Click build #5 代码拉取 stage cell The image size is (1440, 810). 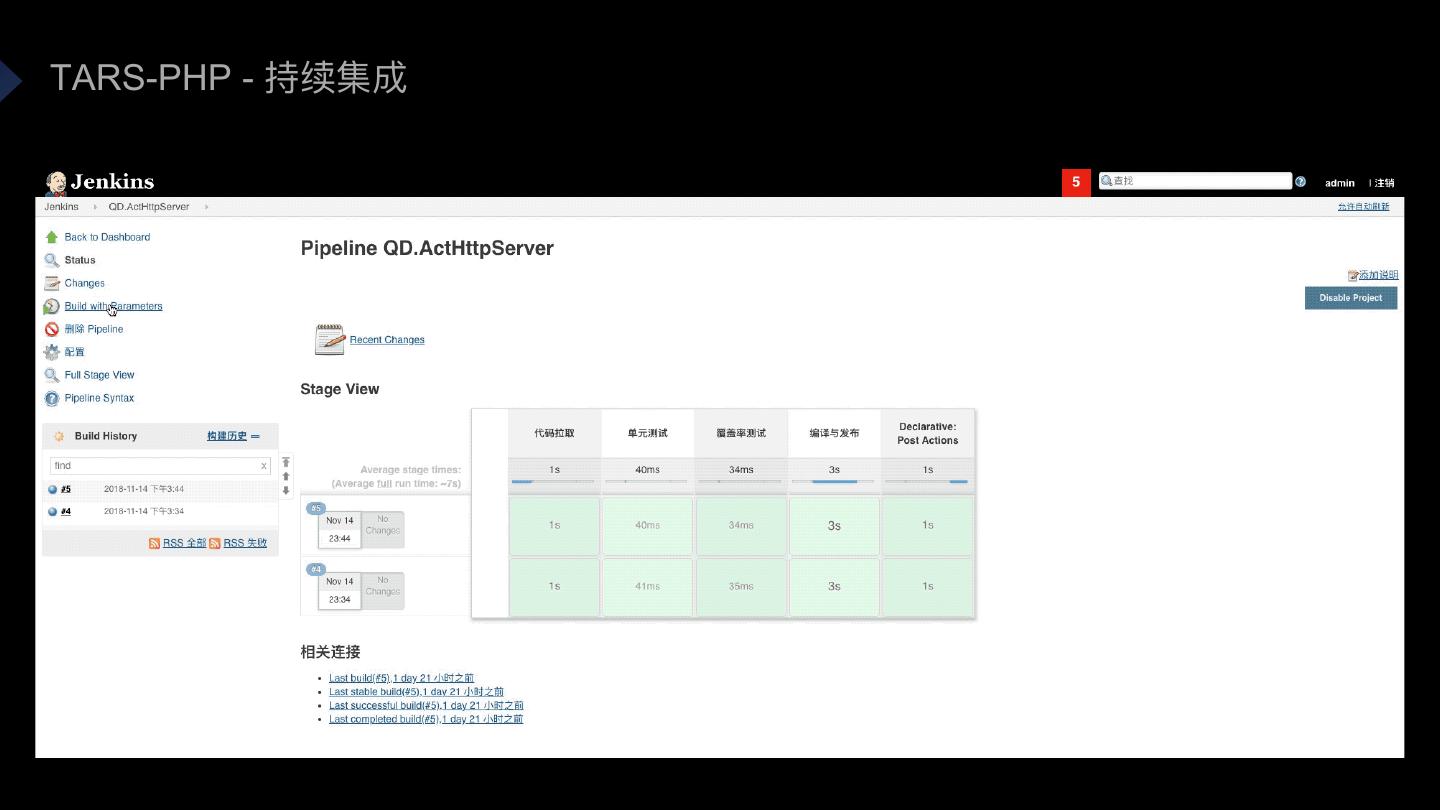click(554, 525)
